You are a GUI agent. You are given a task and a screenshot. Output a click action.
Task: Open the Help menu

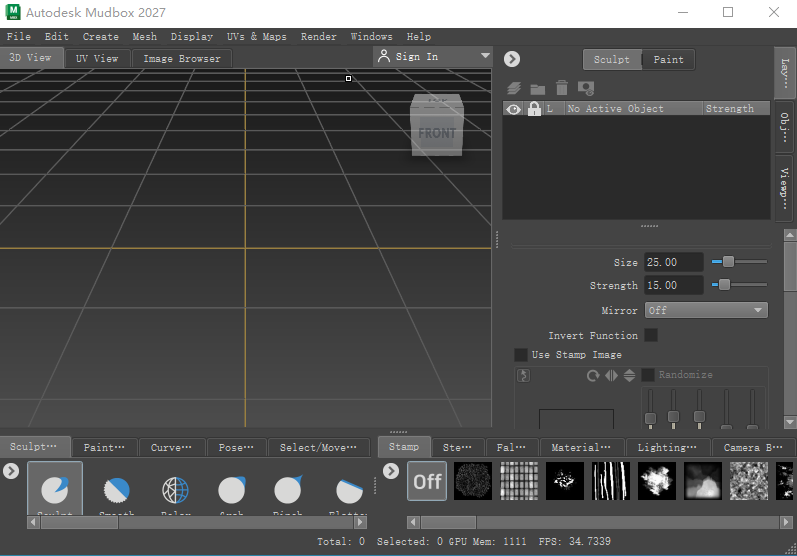(x=419, y=37)
